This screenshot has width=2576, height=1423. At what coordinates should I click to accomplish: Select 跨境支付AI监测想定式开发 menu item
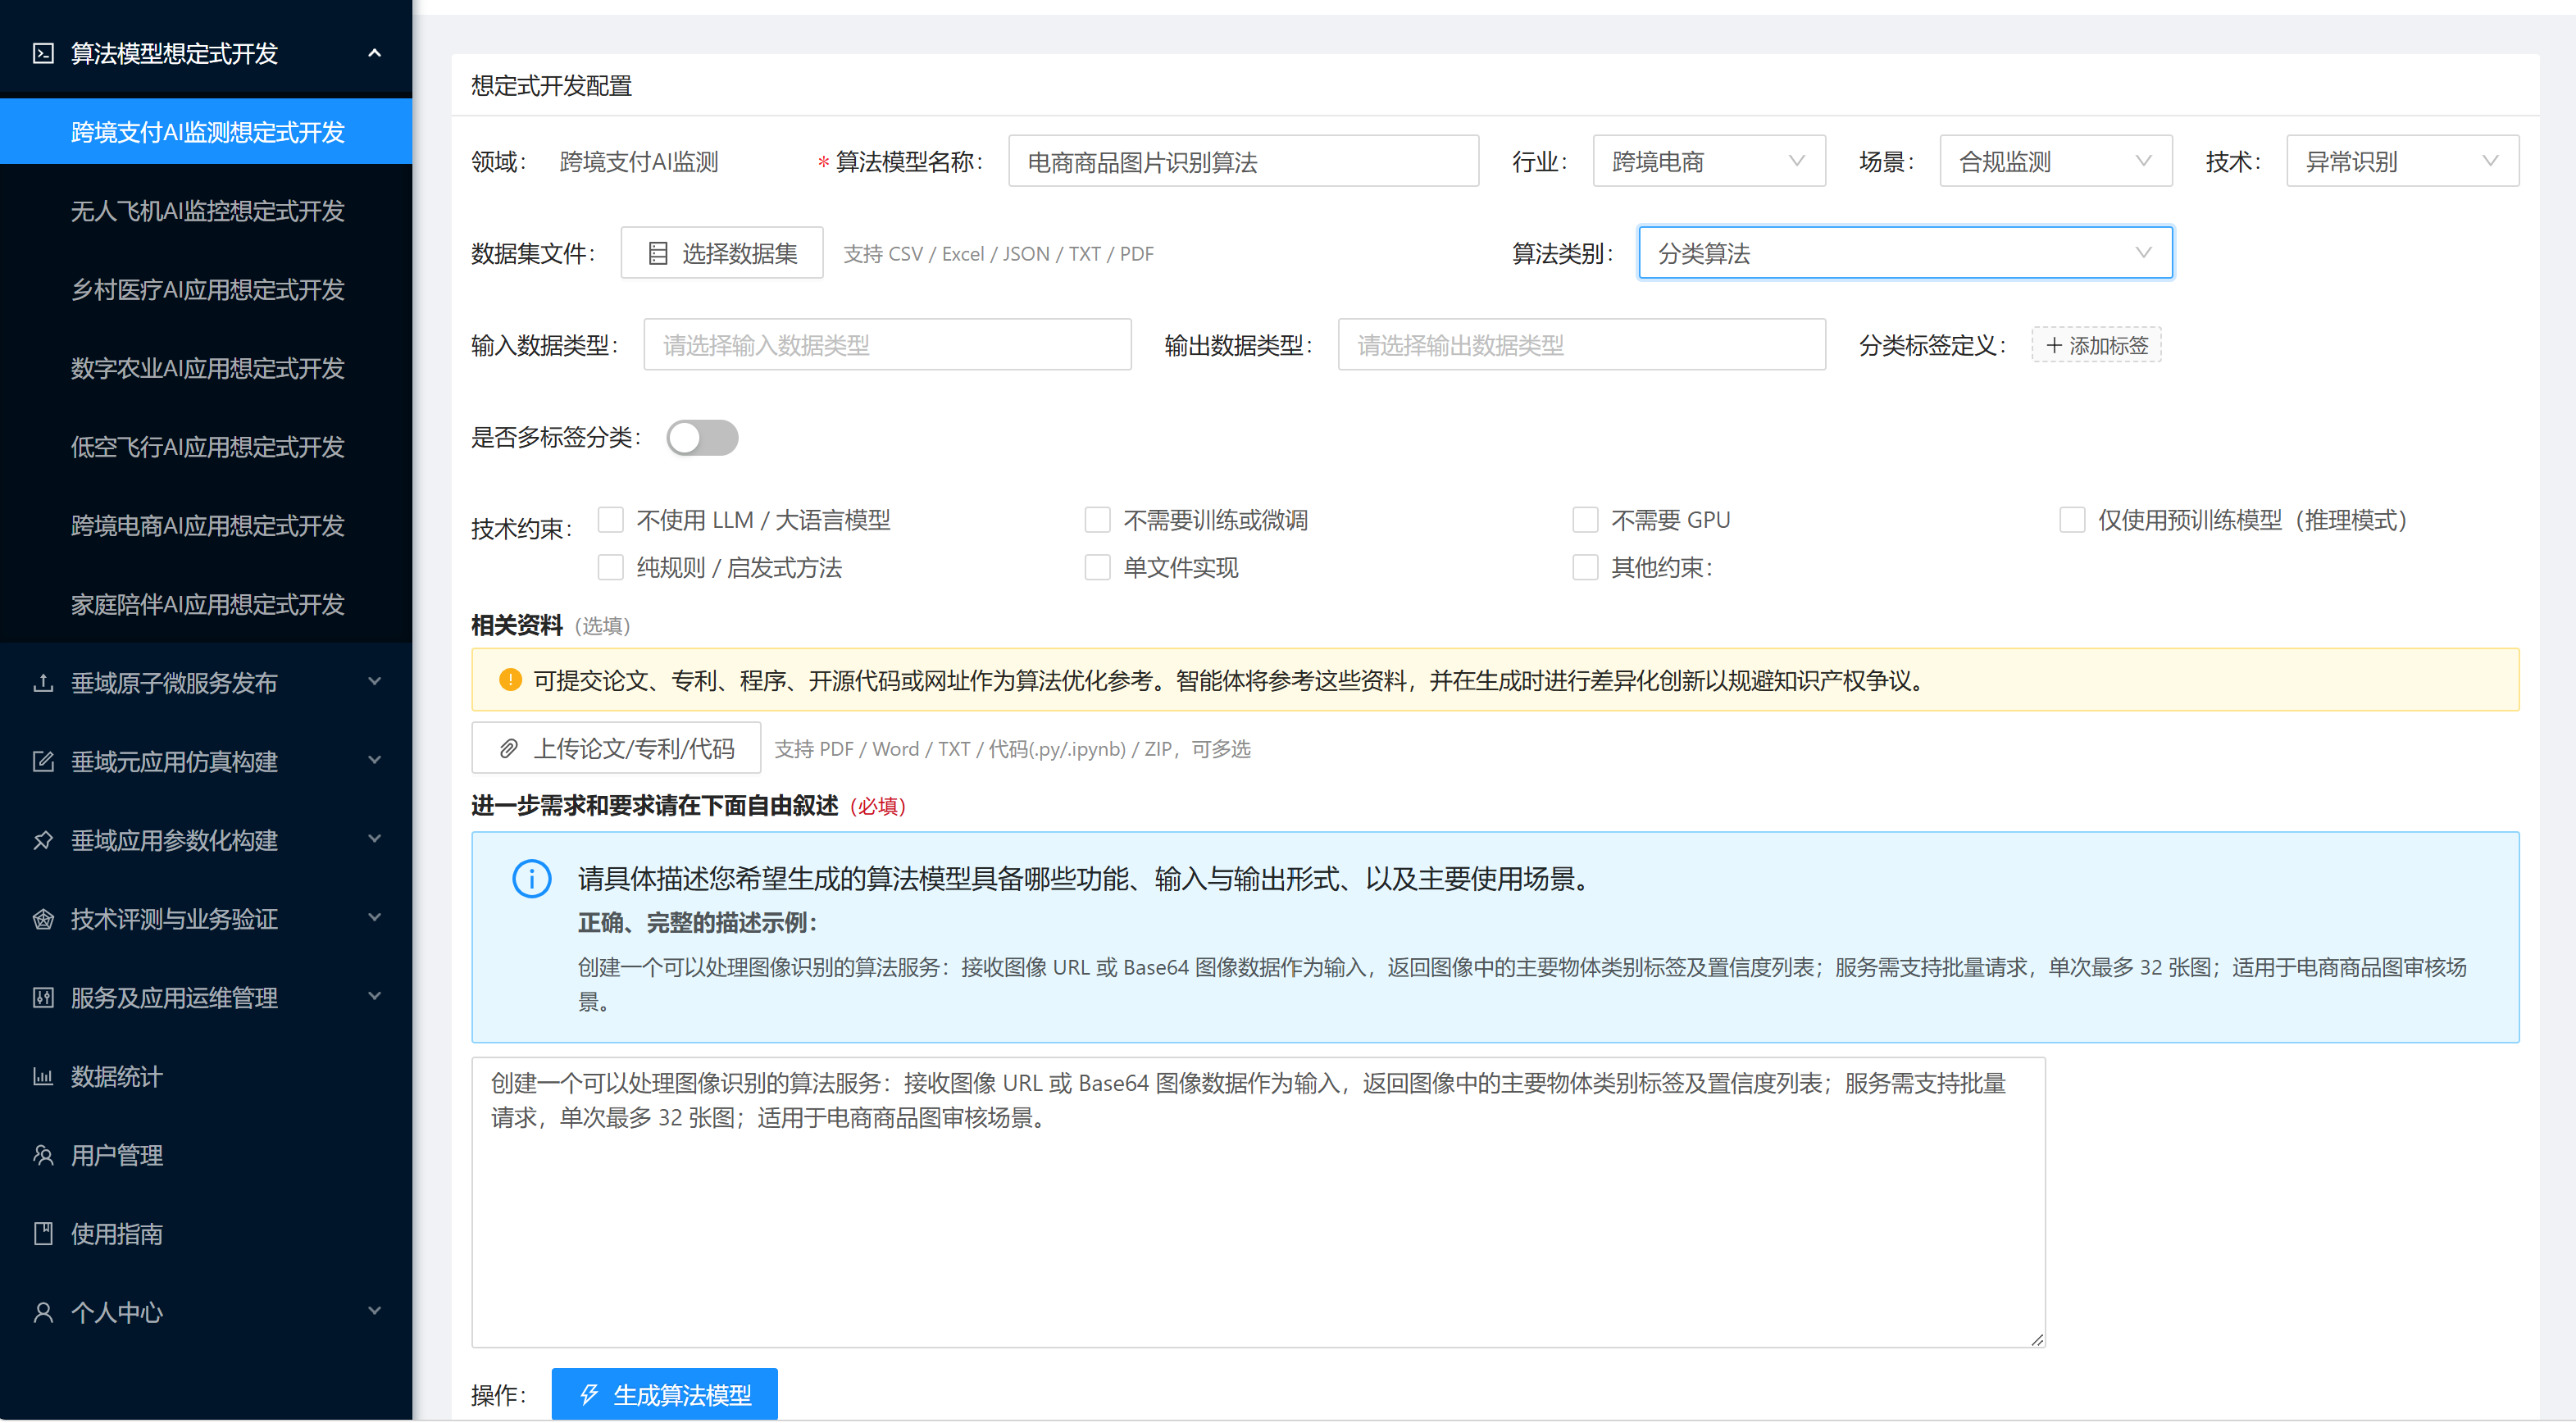click(x=206, y=131)
